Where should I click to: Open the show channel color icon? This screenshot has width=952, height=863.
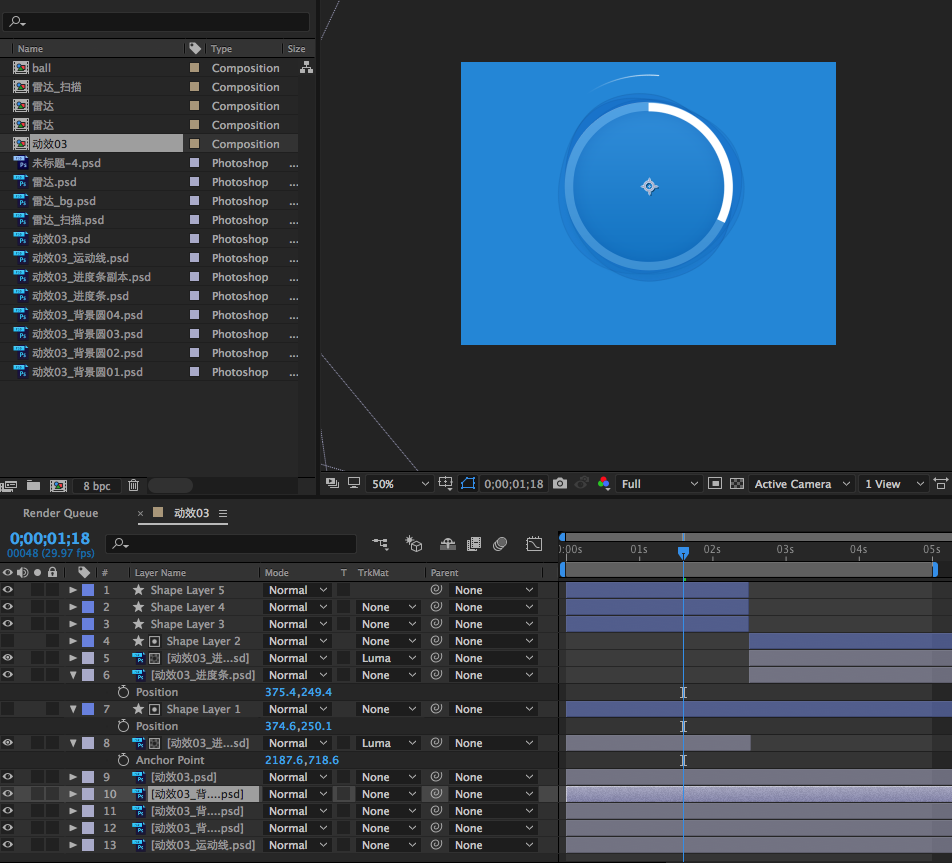pos(604,483)
